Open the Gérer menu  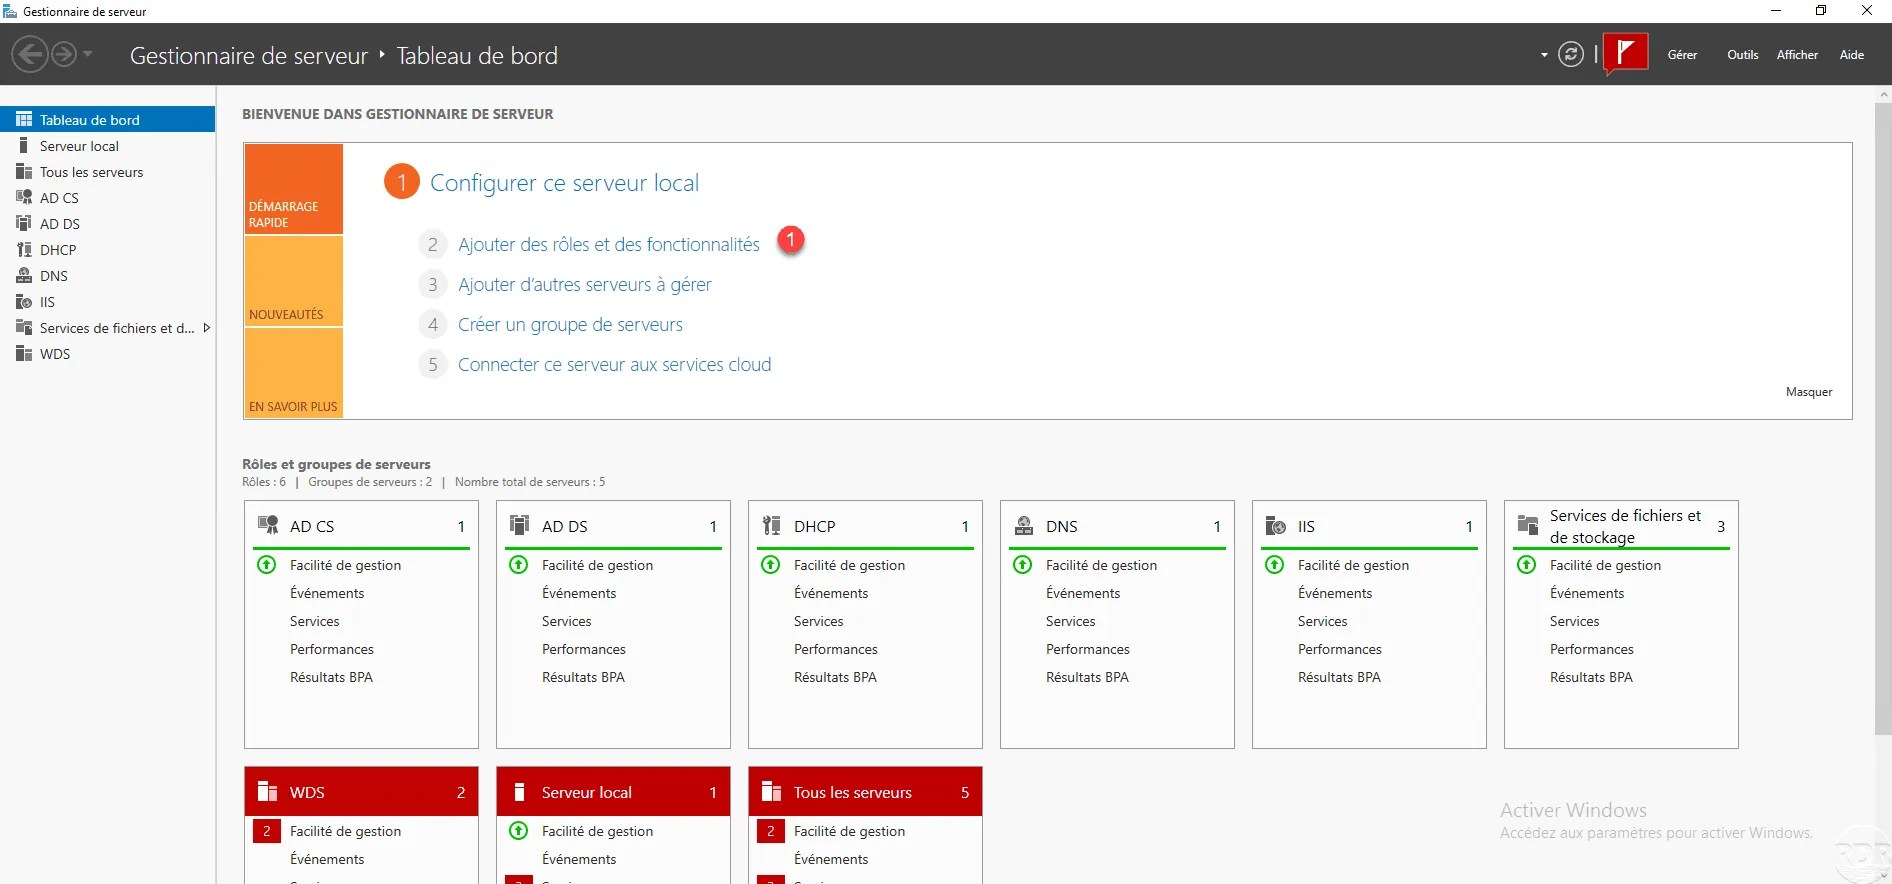pos(1682,55)
